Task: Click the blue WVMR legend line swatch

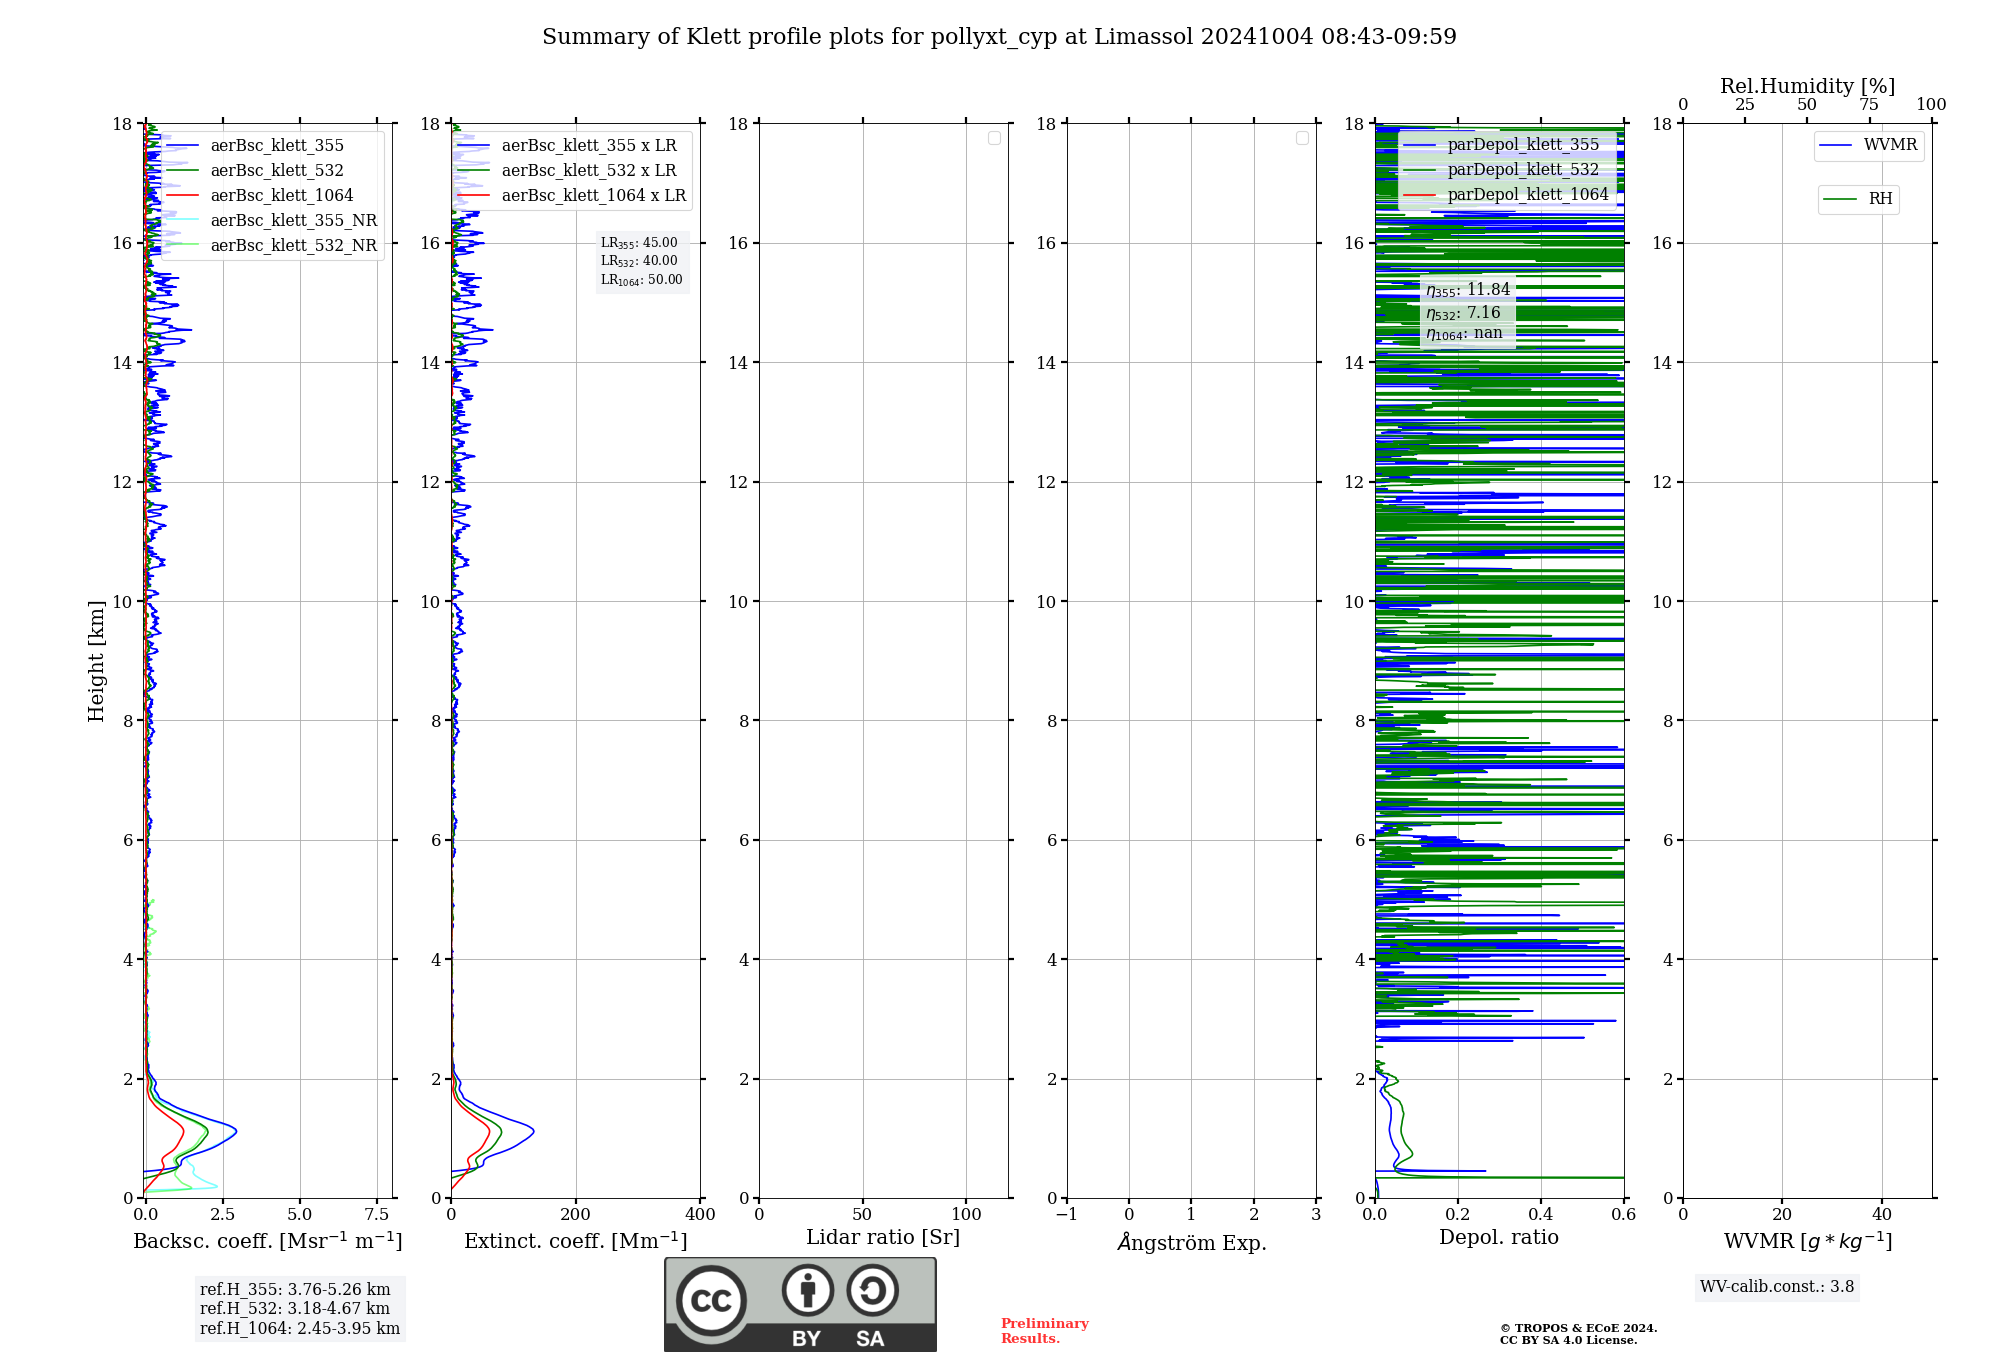Action: click(x=1836, y=145)
